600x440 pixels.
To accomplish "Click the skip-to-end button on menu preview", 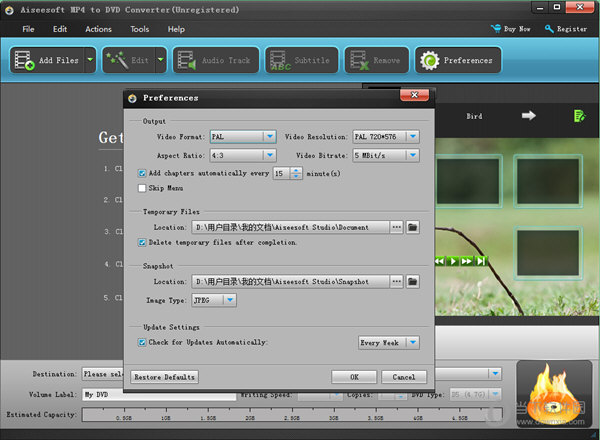I will click(x=480, y=261).
